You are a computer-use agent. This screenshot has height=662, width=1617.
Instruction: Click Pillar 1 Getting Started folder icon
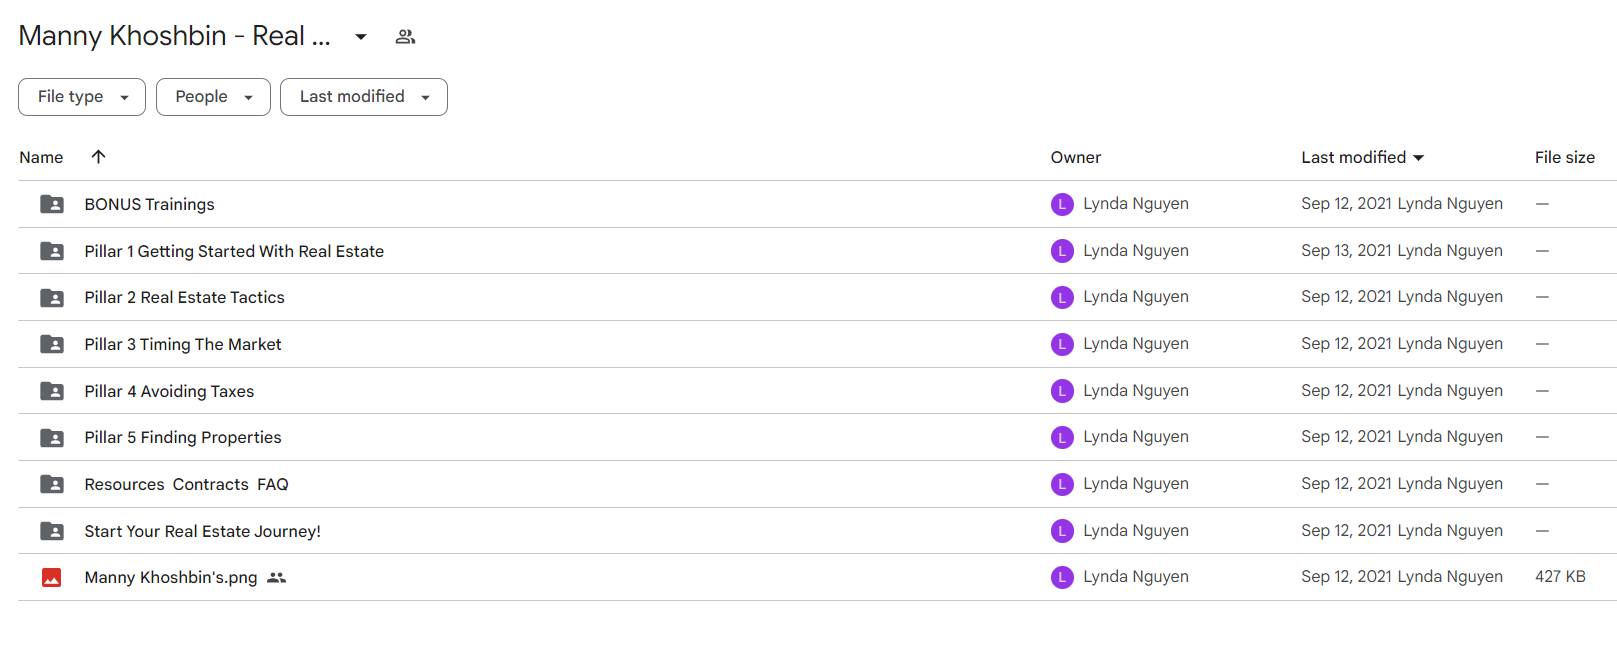52,251
